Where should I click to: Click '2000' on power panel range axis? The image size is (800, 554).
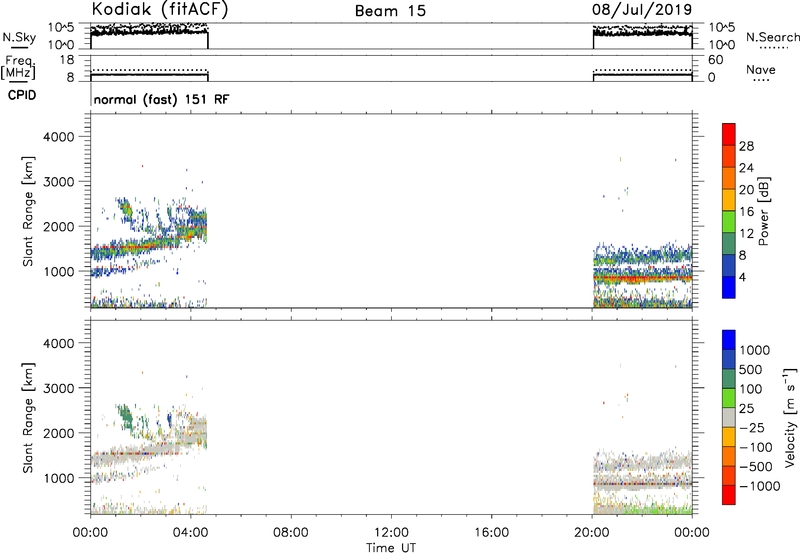coord(58,226)
